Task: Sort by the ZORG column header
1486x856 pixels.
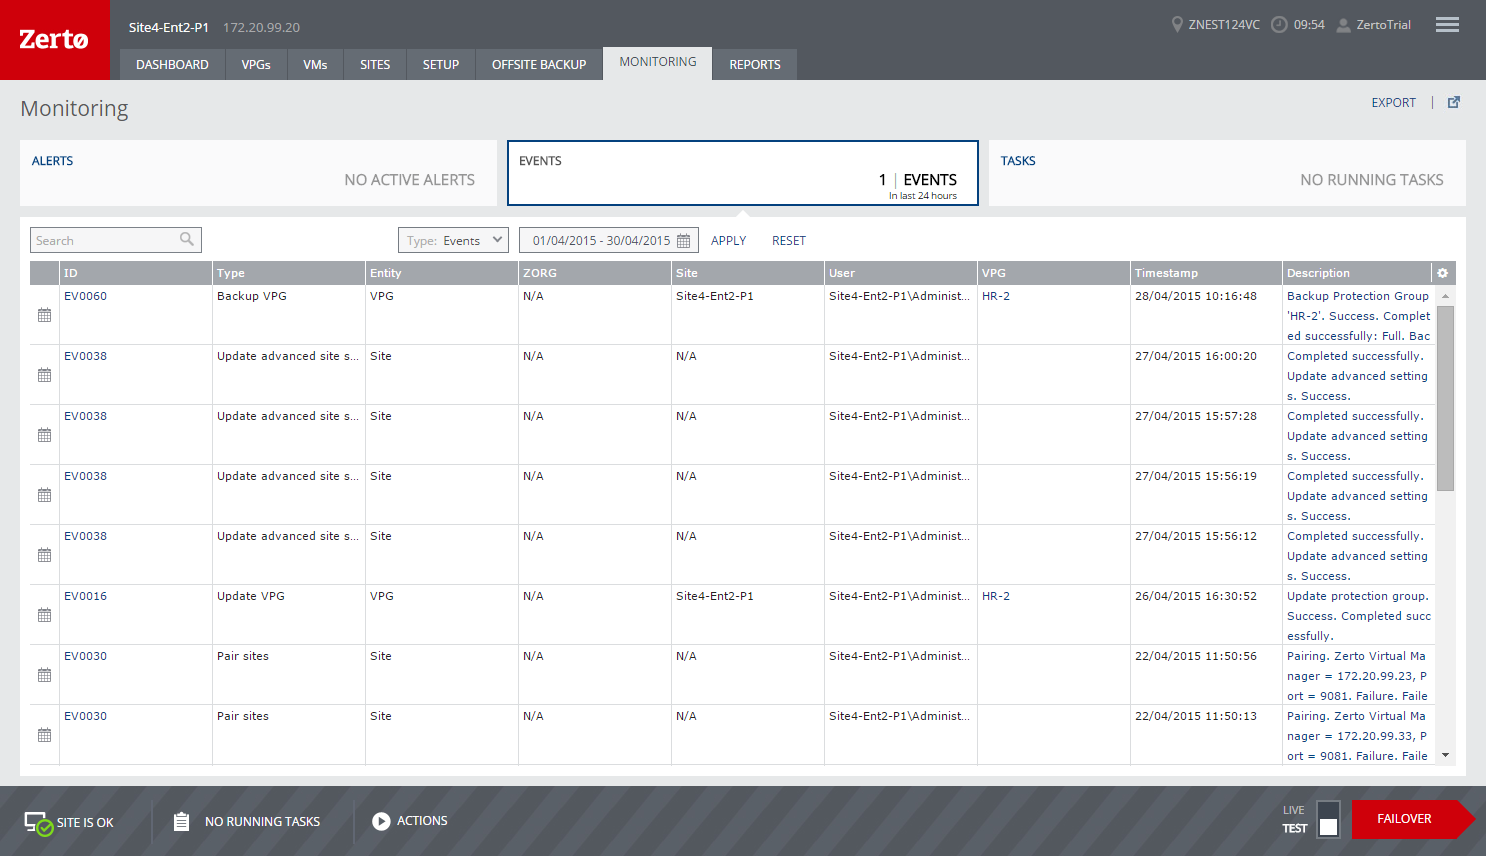Action: tap(595, 273)
